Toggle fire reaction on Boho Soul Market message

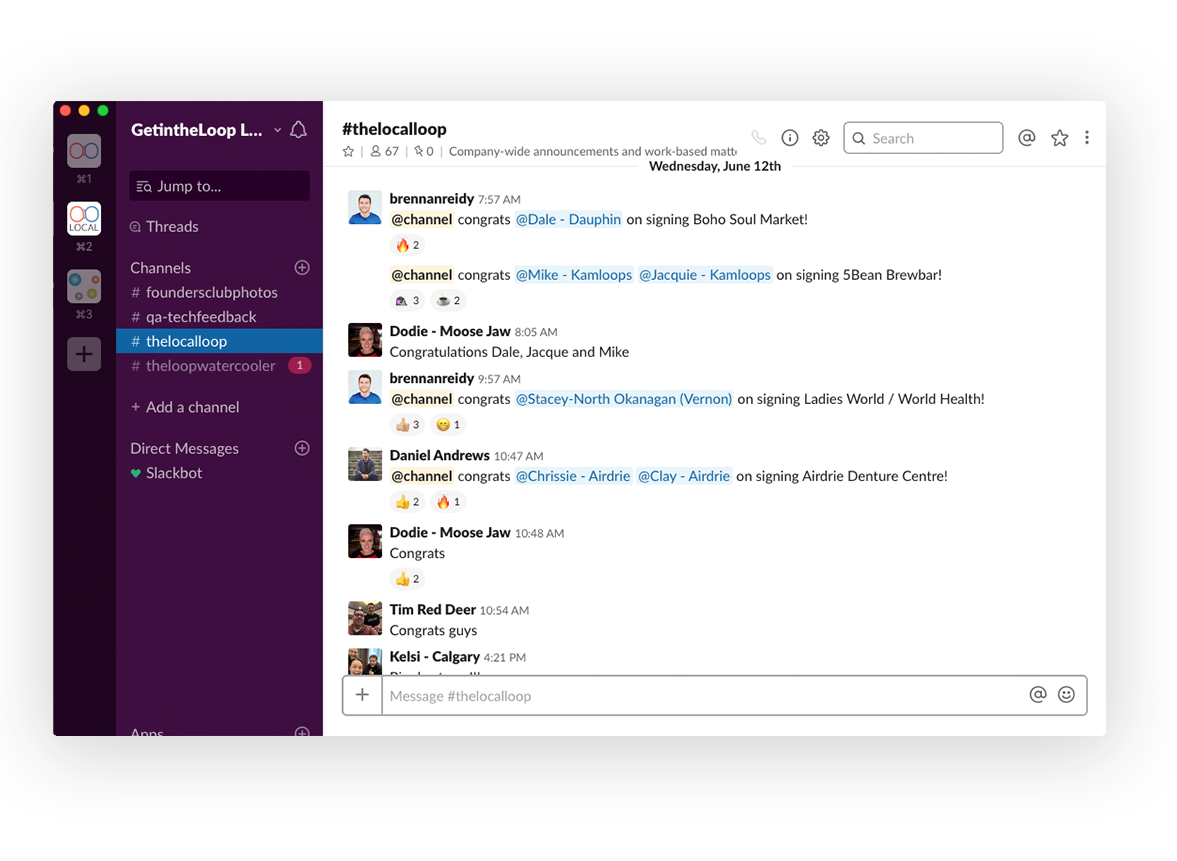408,245
